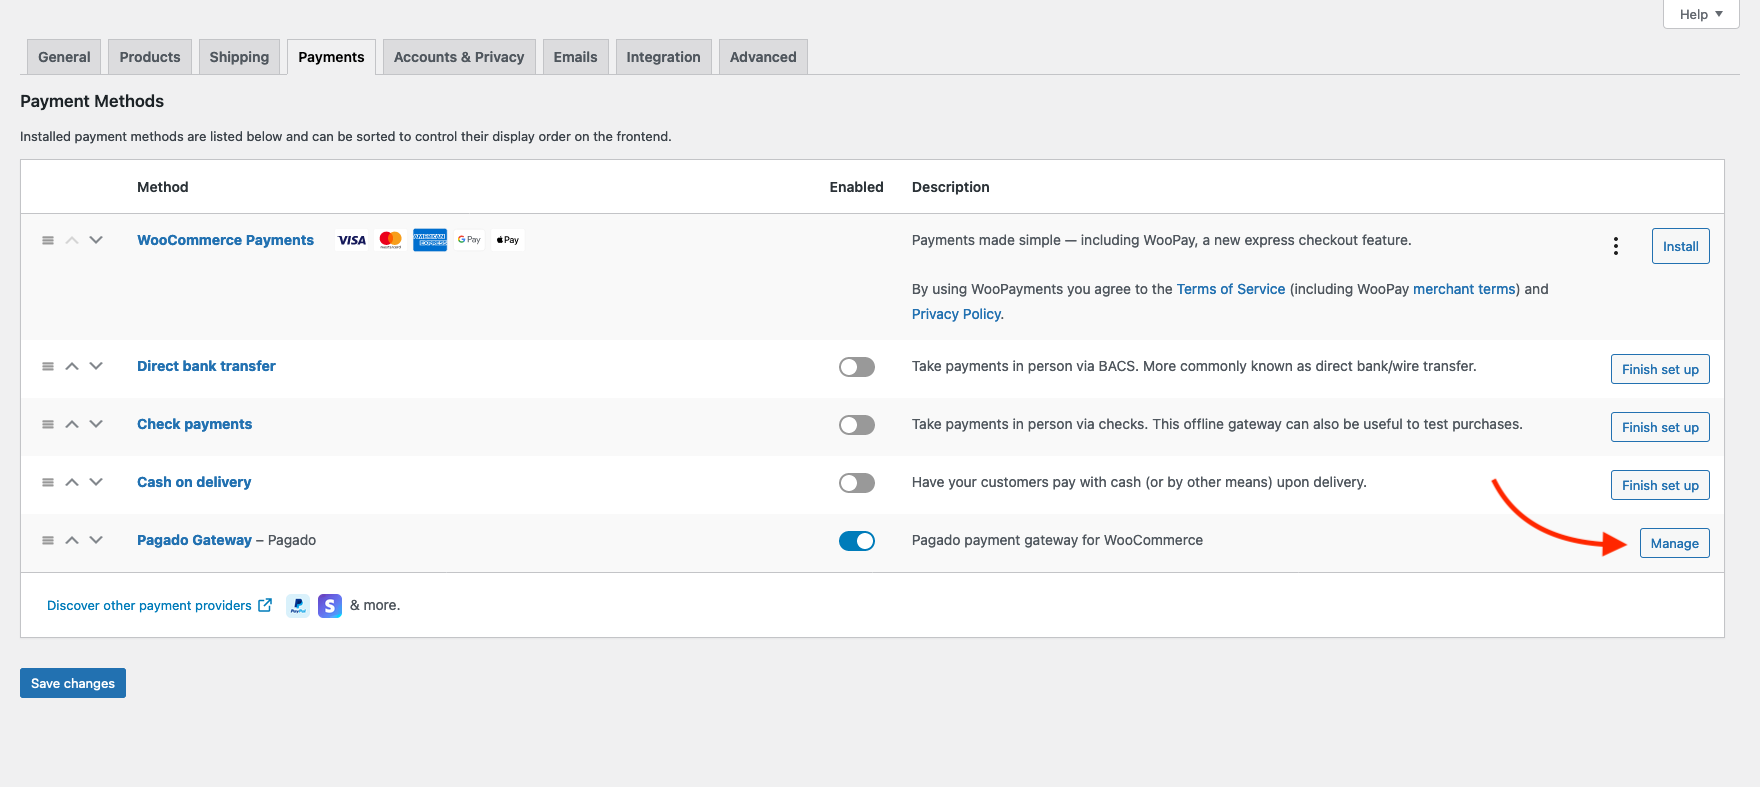1760x787 pixels.
Task: Click drag handle for Check payments
Action: [48, 424]
